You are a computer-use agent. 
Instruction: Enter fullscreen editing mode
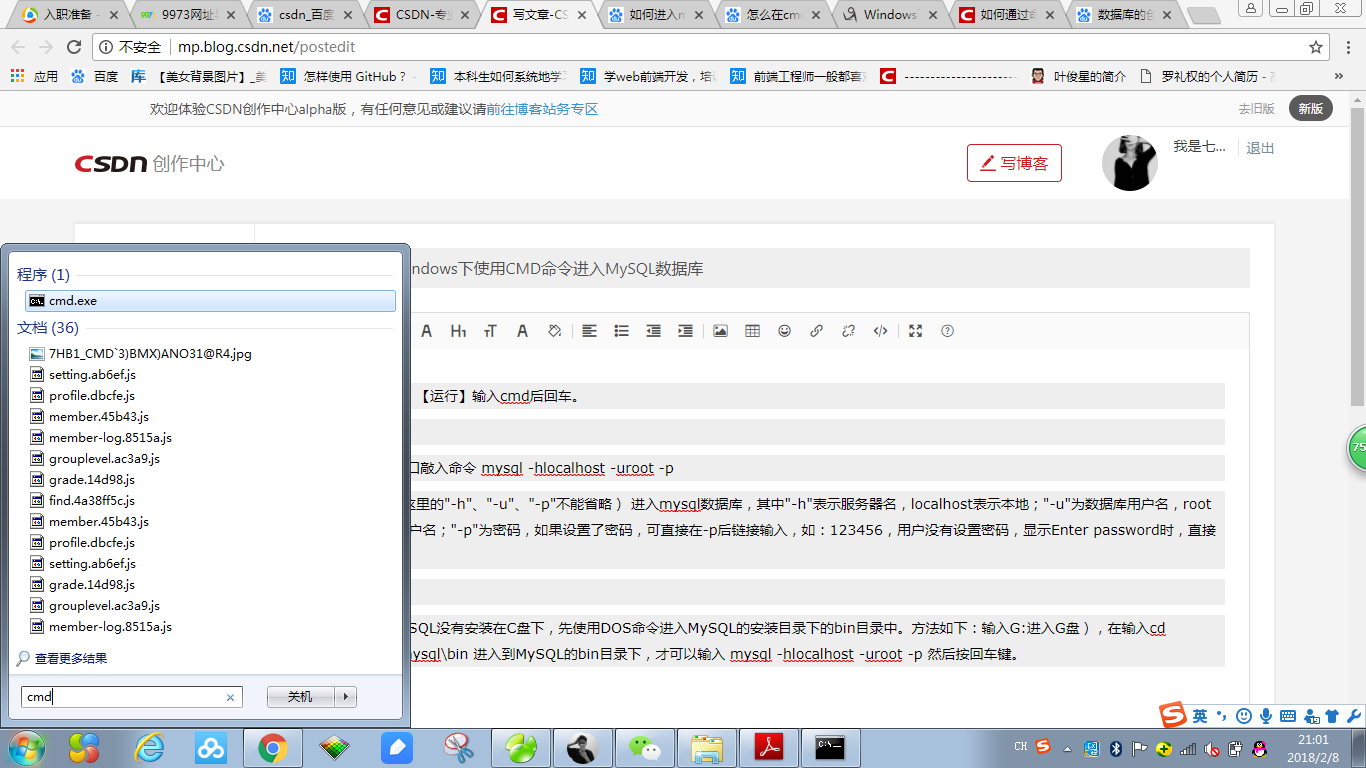point(915,331)
